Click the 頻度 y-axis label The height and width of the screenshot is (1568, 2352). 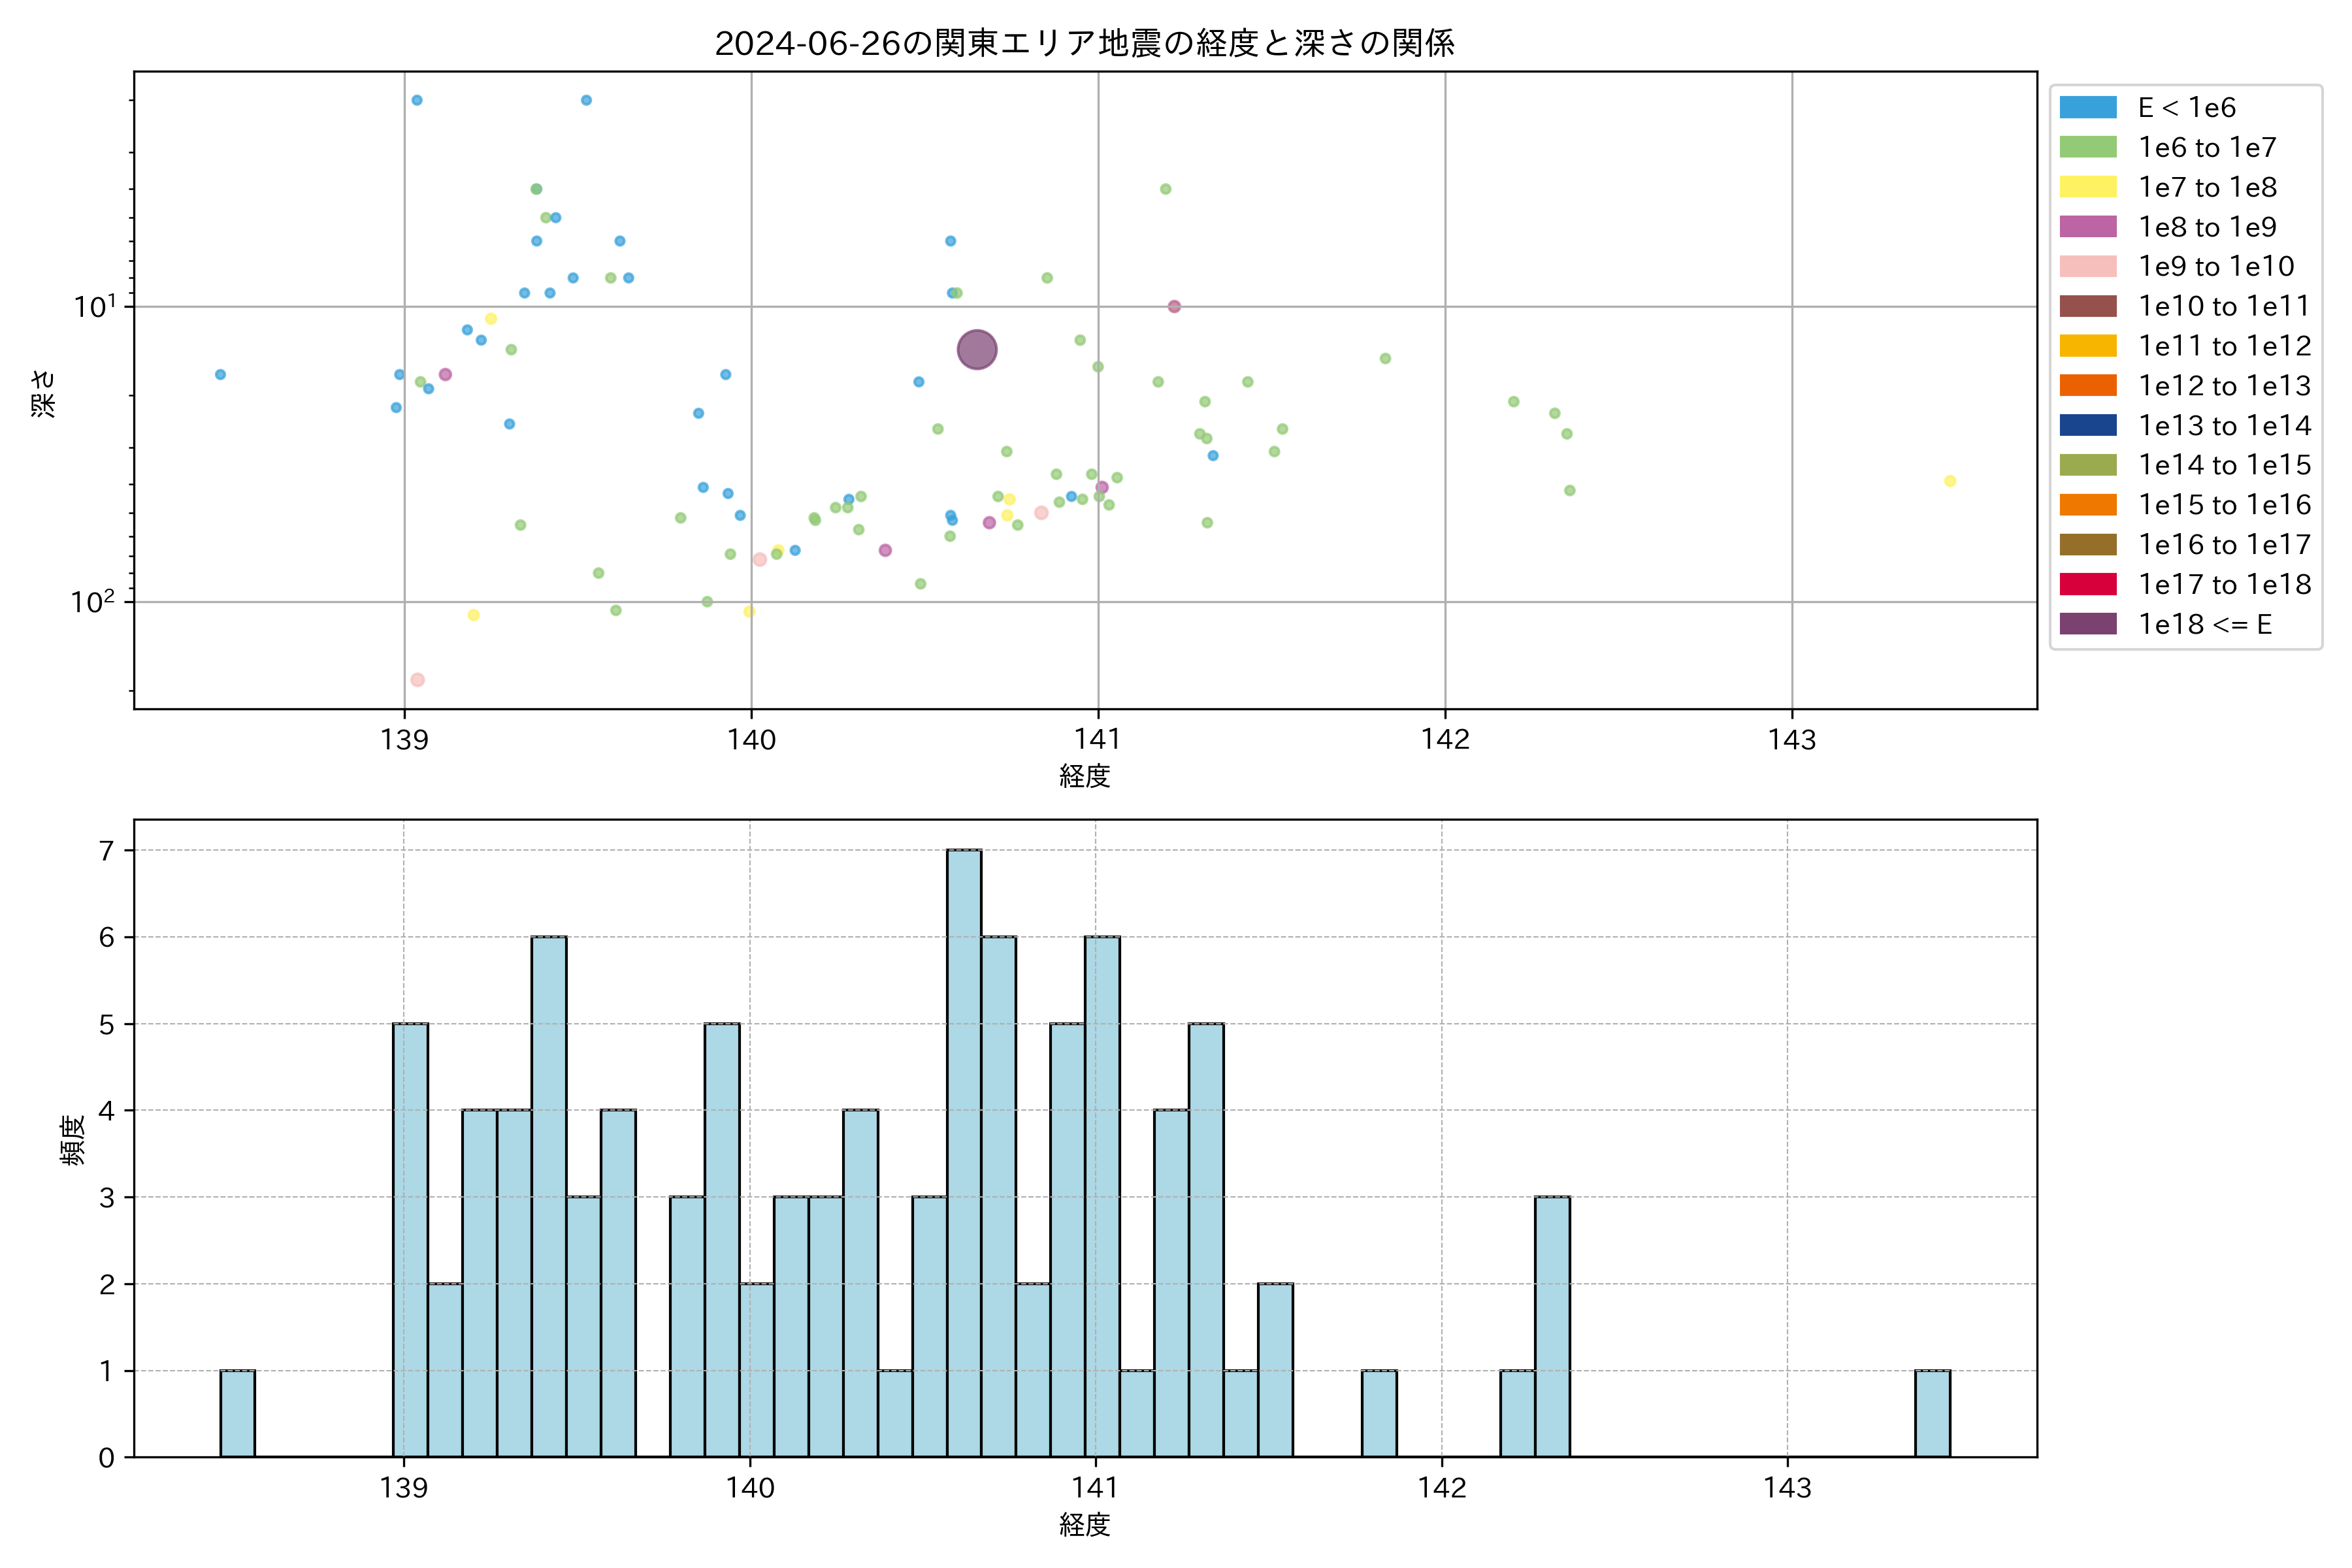tap(73, 1140)
